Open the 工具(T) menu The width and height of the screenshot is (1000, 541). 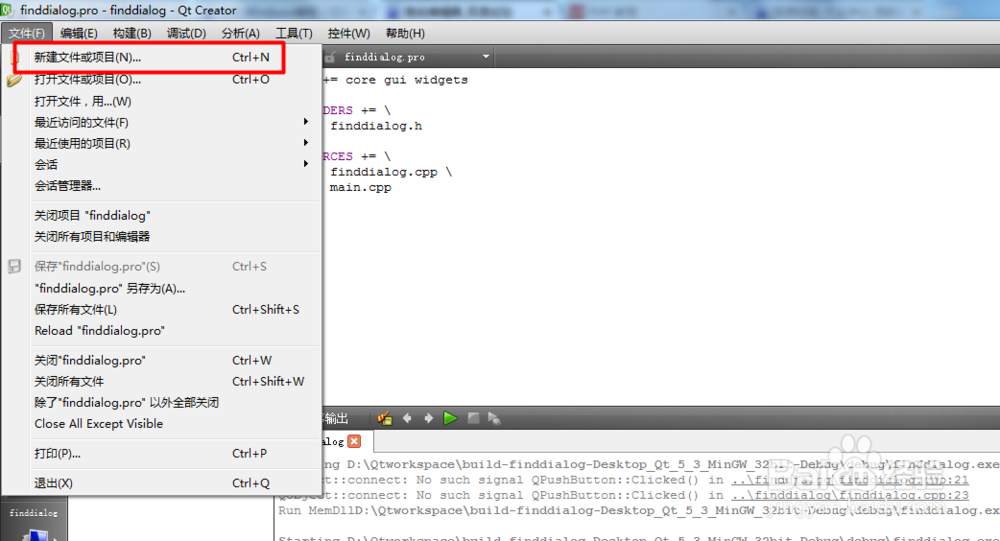click(294, 33)
